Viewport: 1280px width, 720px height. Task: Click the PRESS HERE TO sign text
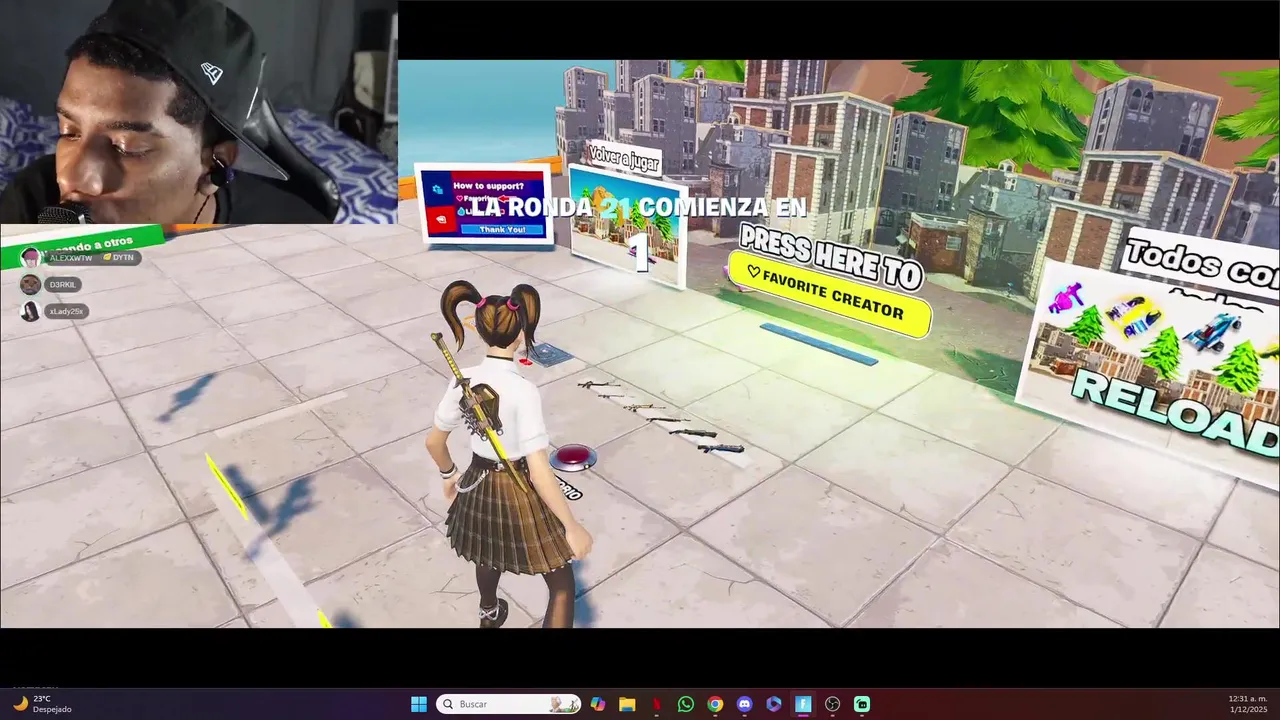(830, 256)
